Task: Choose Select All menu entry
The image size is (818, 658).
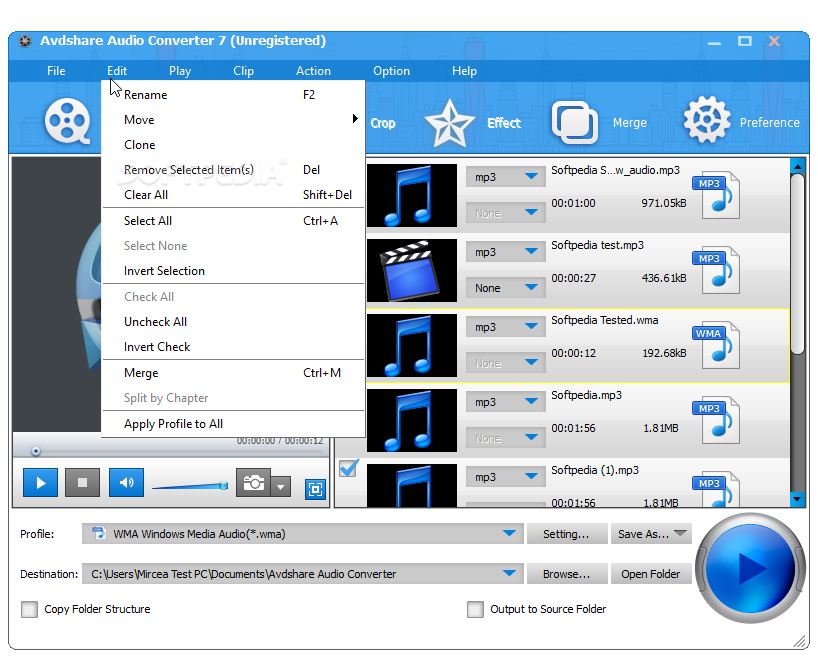Action: point(233,221)
